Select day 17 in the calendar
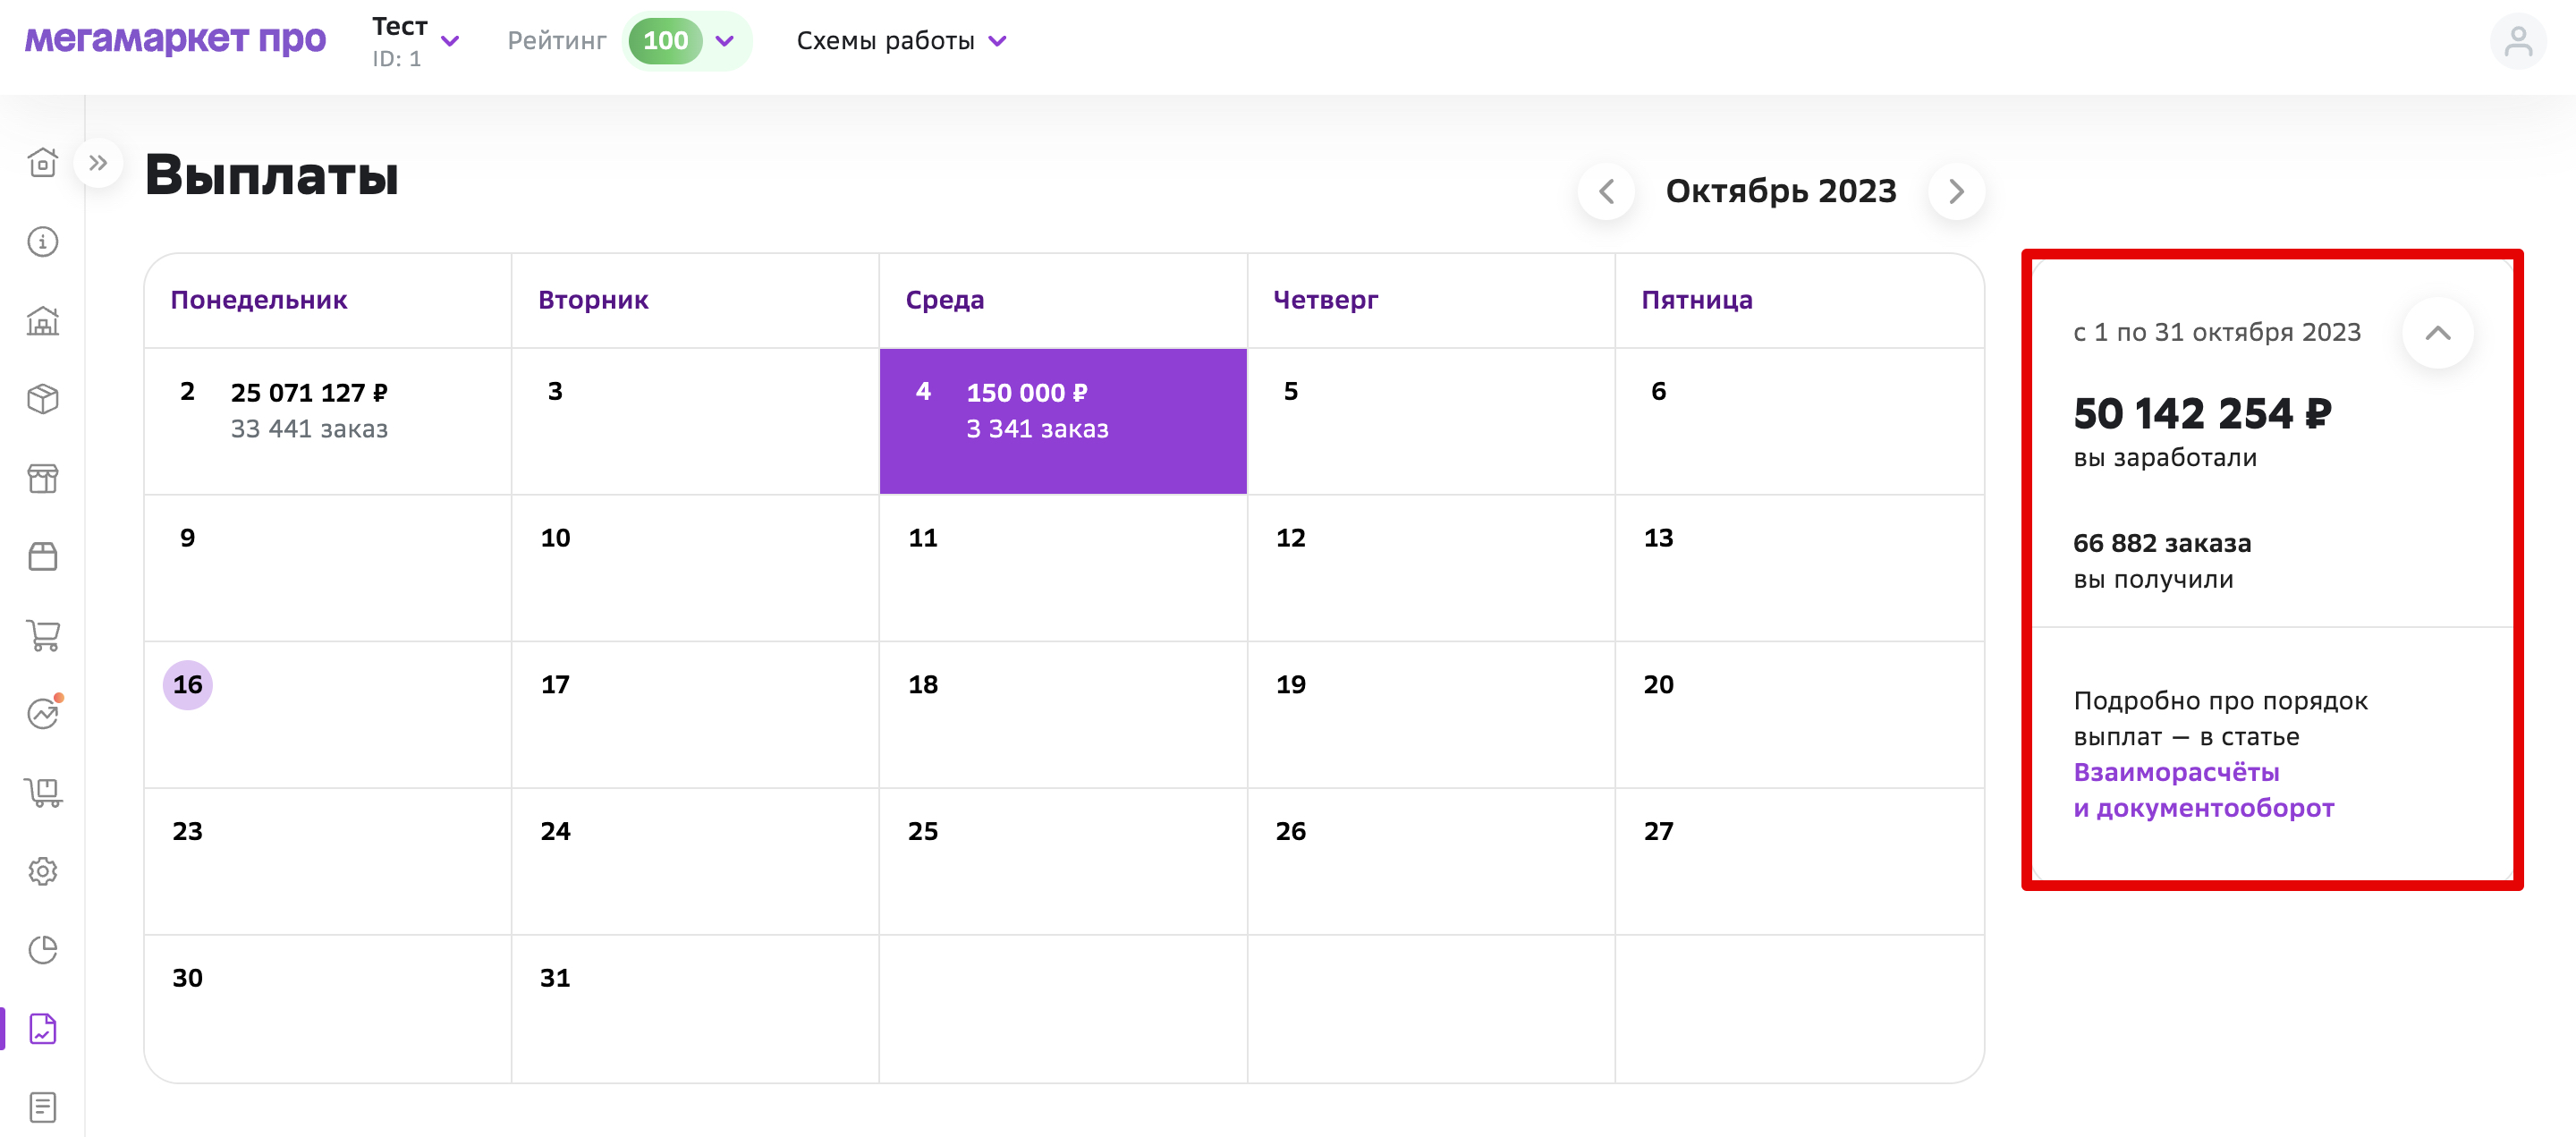This screenshot has width=2576, height=1137. coord(695,715)
